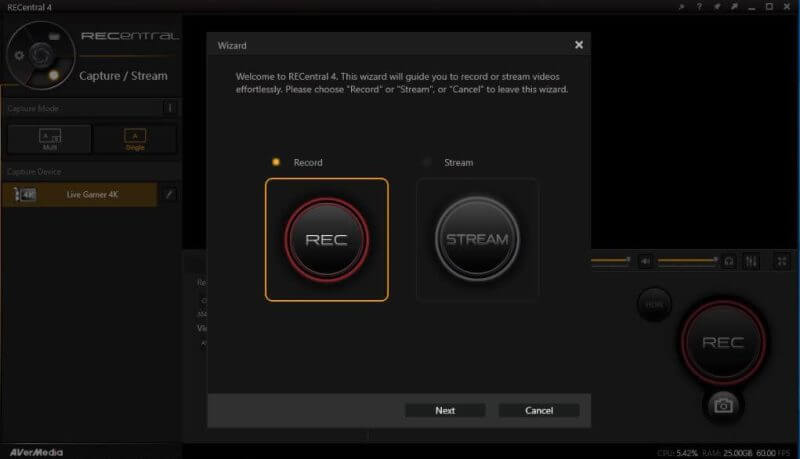Close the Wizard dialog with the X
This screenshot has width=800, height=459.
click(x=579, y=45)
